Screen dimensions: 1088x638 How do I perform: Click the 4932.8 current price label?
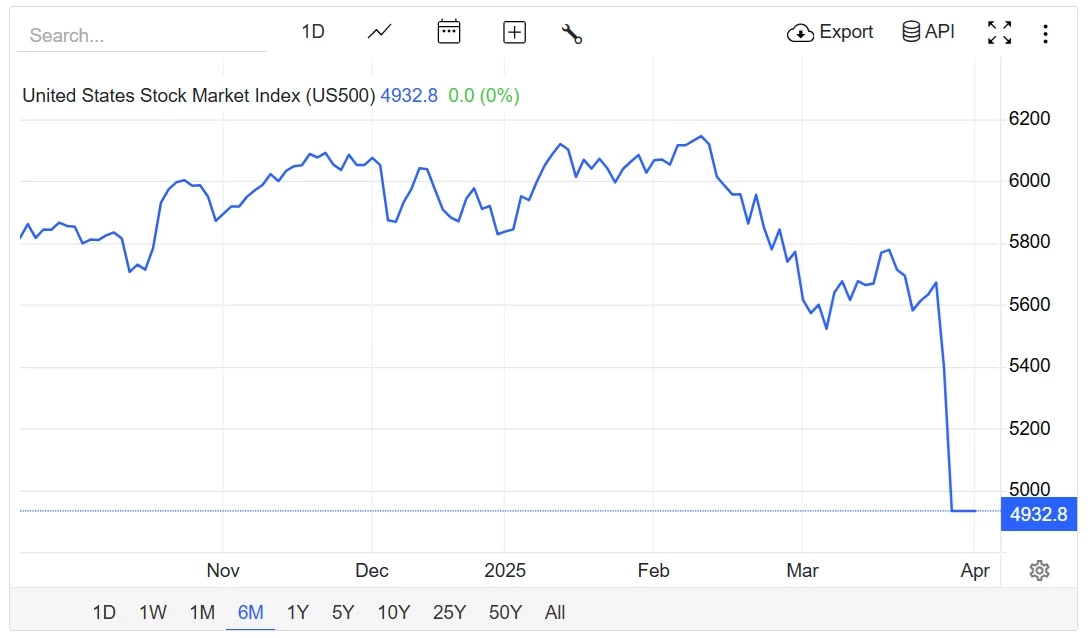1039,515
